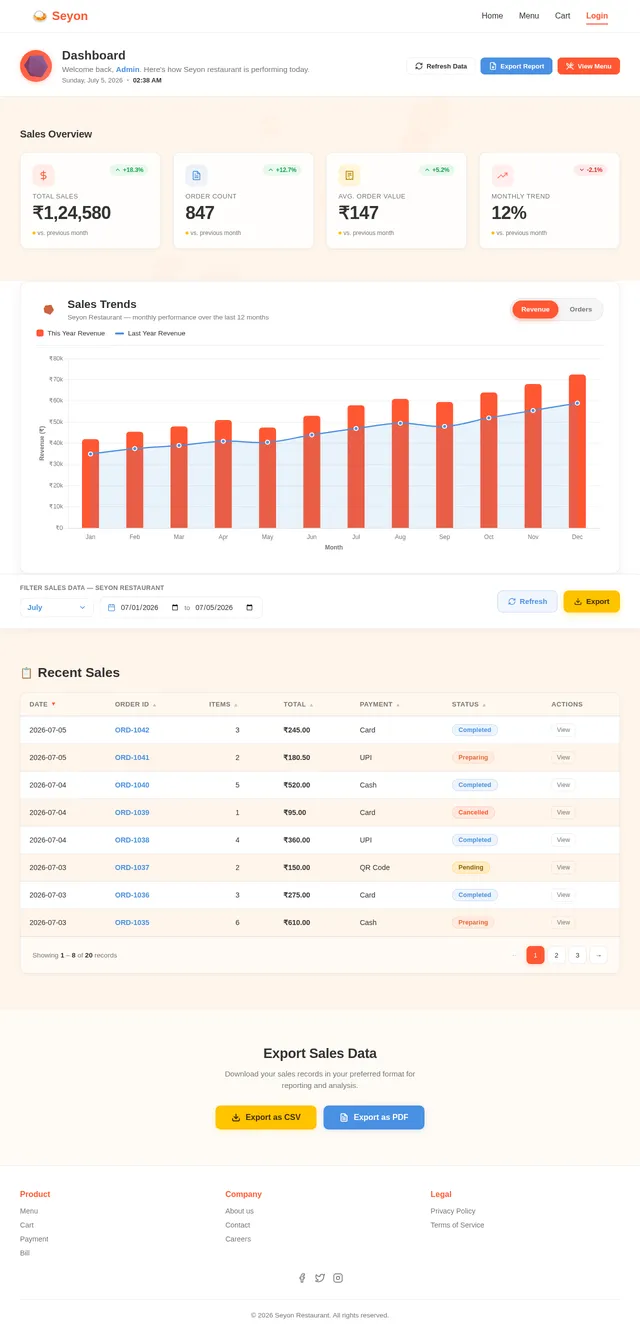Screen dimensions: 640x1331
Task: Sort table by Order ID column
Action: 135,704
